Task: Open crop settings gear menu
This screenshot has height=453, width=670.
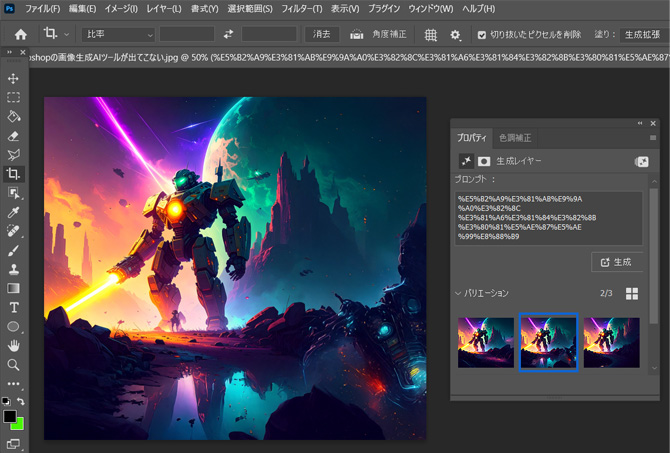Action: tap(455, 35)
